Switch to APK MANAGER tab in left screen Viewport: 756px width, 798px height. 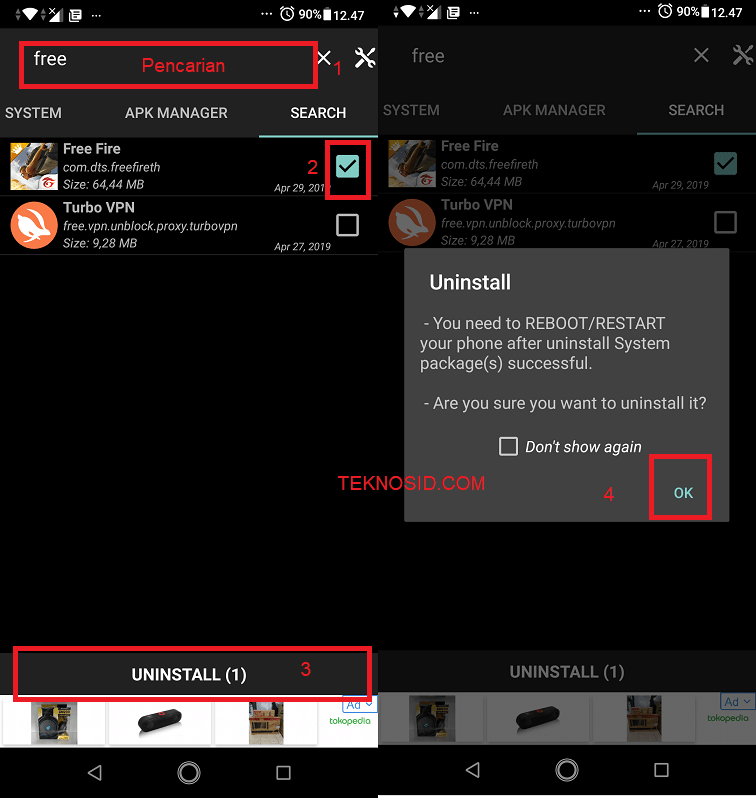click(x=176, y=112)
